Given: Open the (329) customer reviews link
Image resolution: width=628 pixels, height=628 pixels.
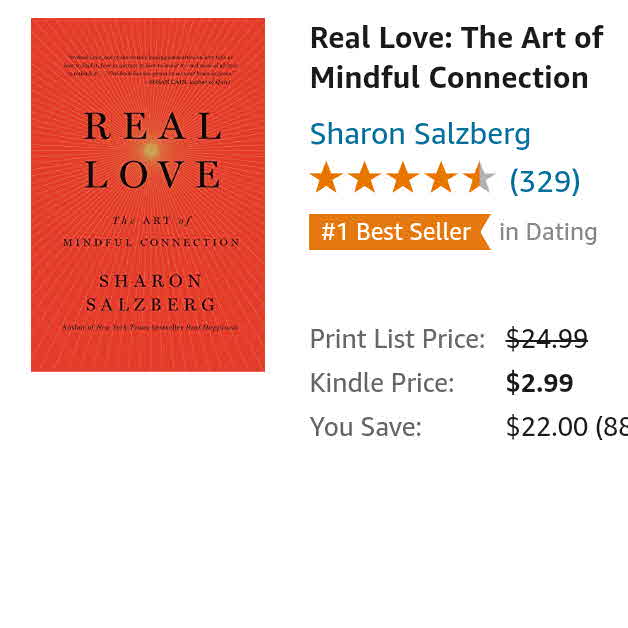Looking at the screenshot, I should [x=544, y=181].
